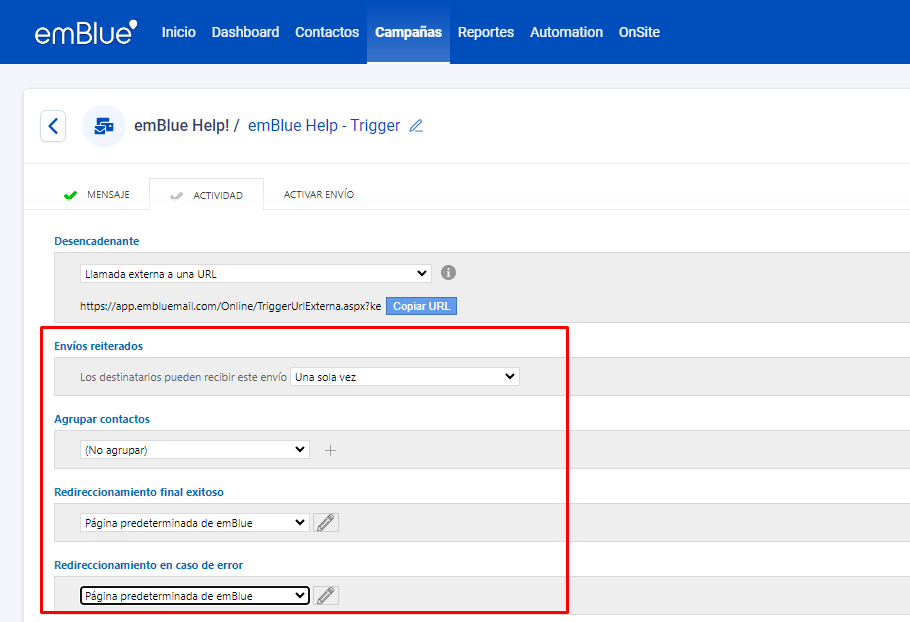Click the Los destinatarios pueden recibir este envío label
The height and width of the screenshot is (622, 910).
coord(183,377)
